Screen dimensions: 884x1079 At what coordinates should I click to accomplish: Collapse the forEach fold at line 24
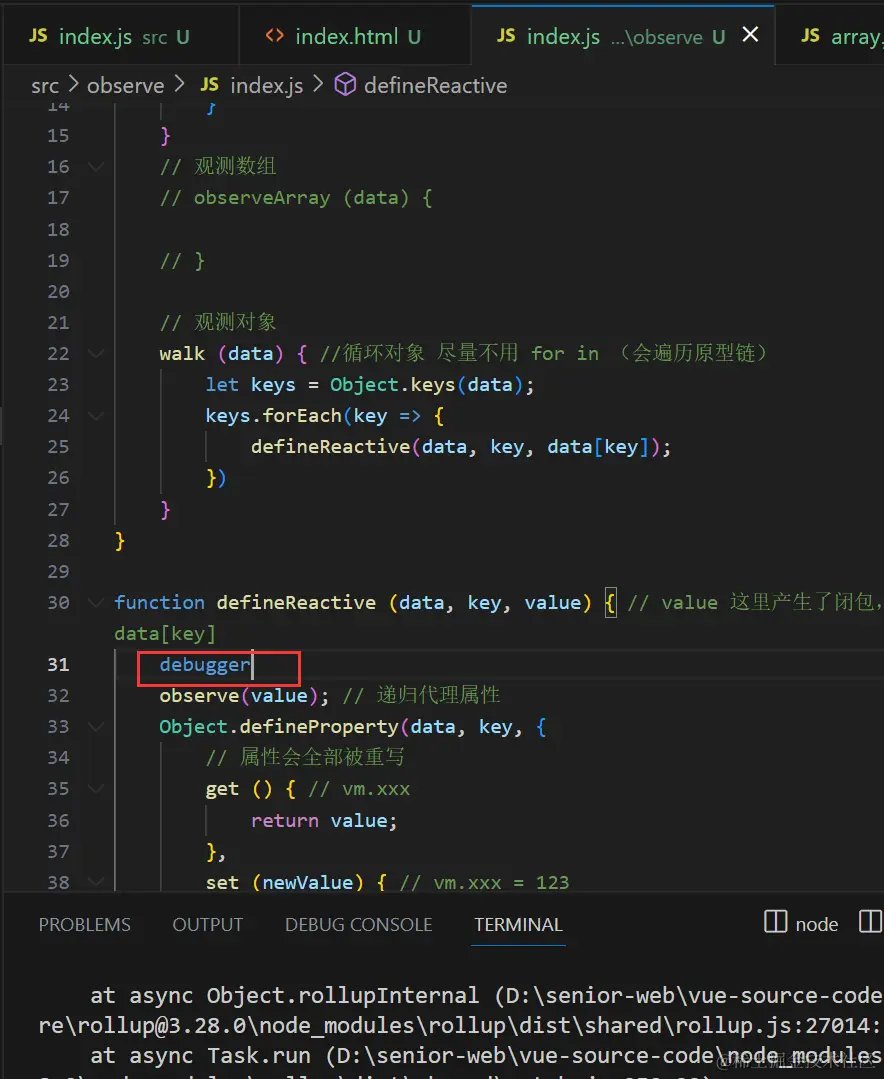pyautogui.click(x=96, y=416)
